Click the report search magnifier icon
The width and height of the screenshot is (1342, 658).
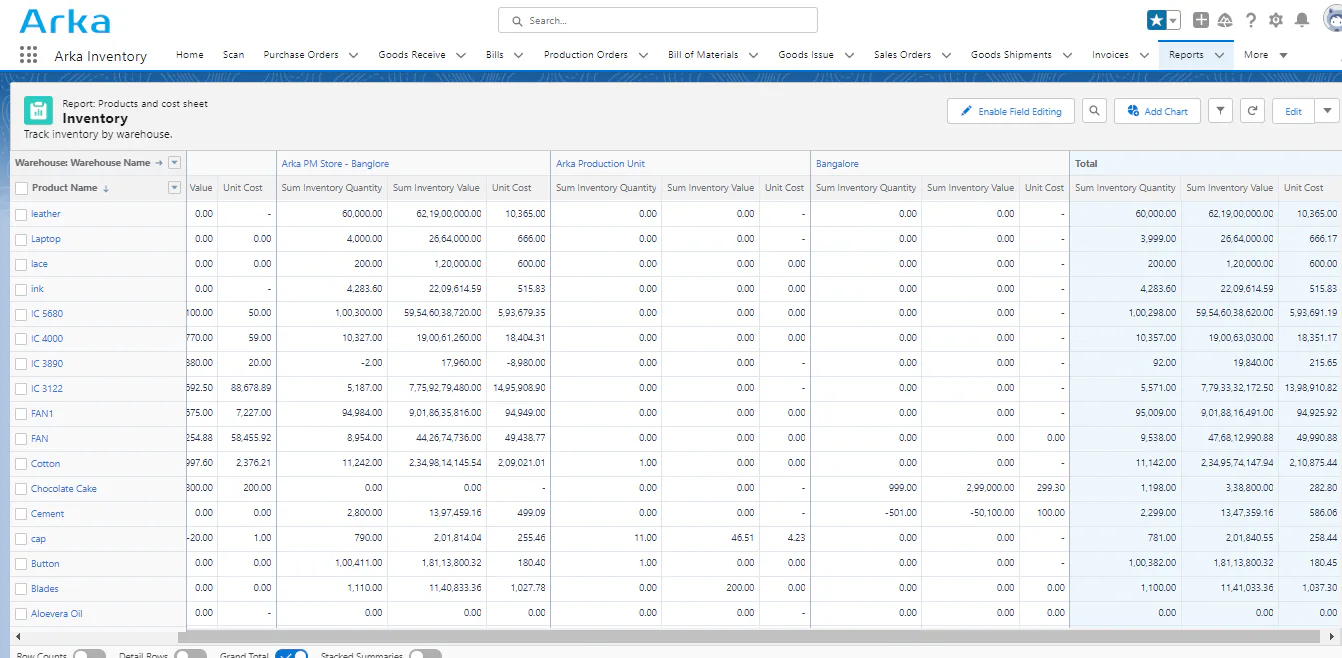pos(1094,111)
